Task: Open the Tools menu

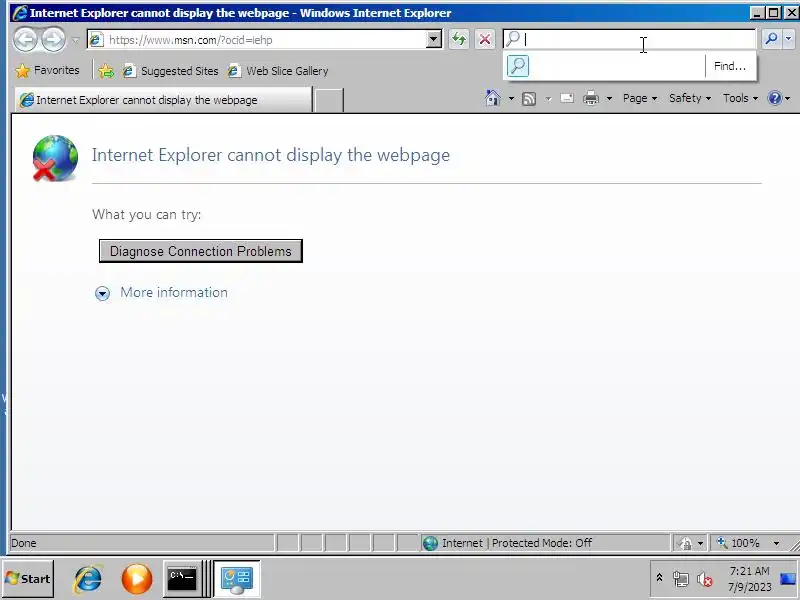Action: coord(740,98)
